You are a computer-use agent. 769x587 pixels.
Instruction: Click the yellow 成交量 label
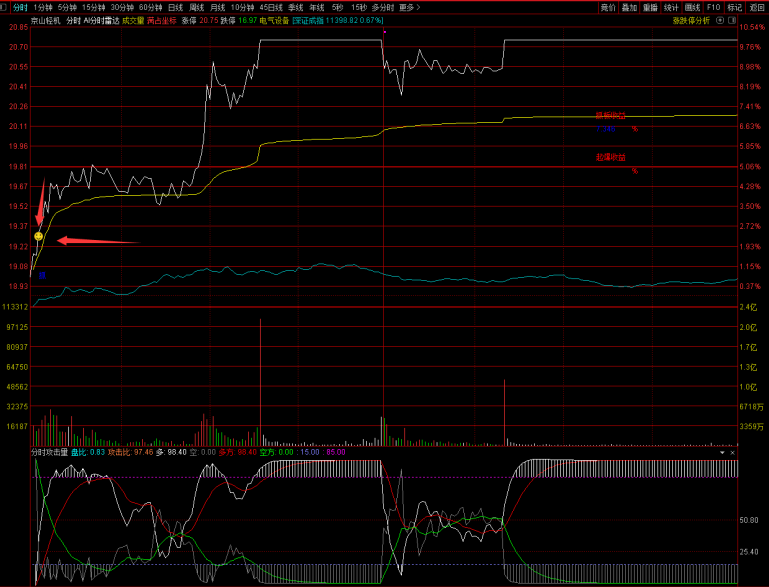click(133, 21)
